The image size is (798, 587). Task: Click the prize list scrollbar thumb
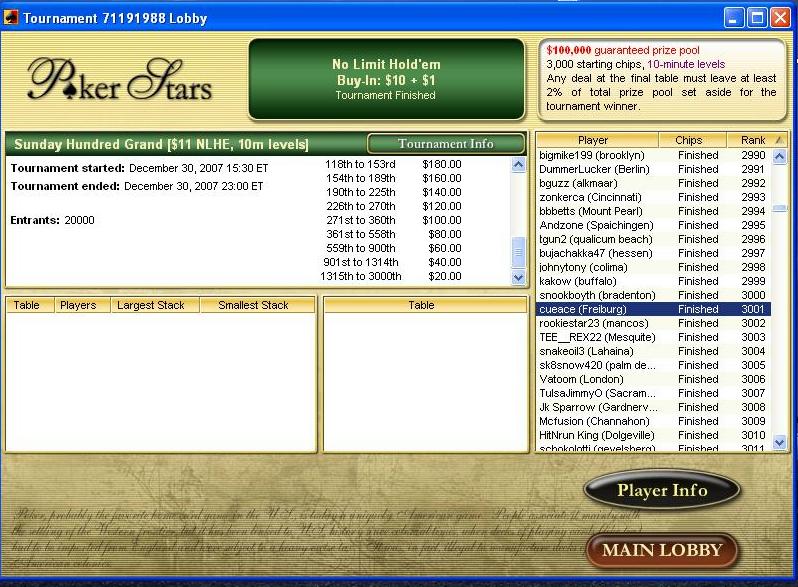[x=518, y=253]
